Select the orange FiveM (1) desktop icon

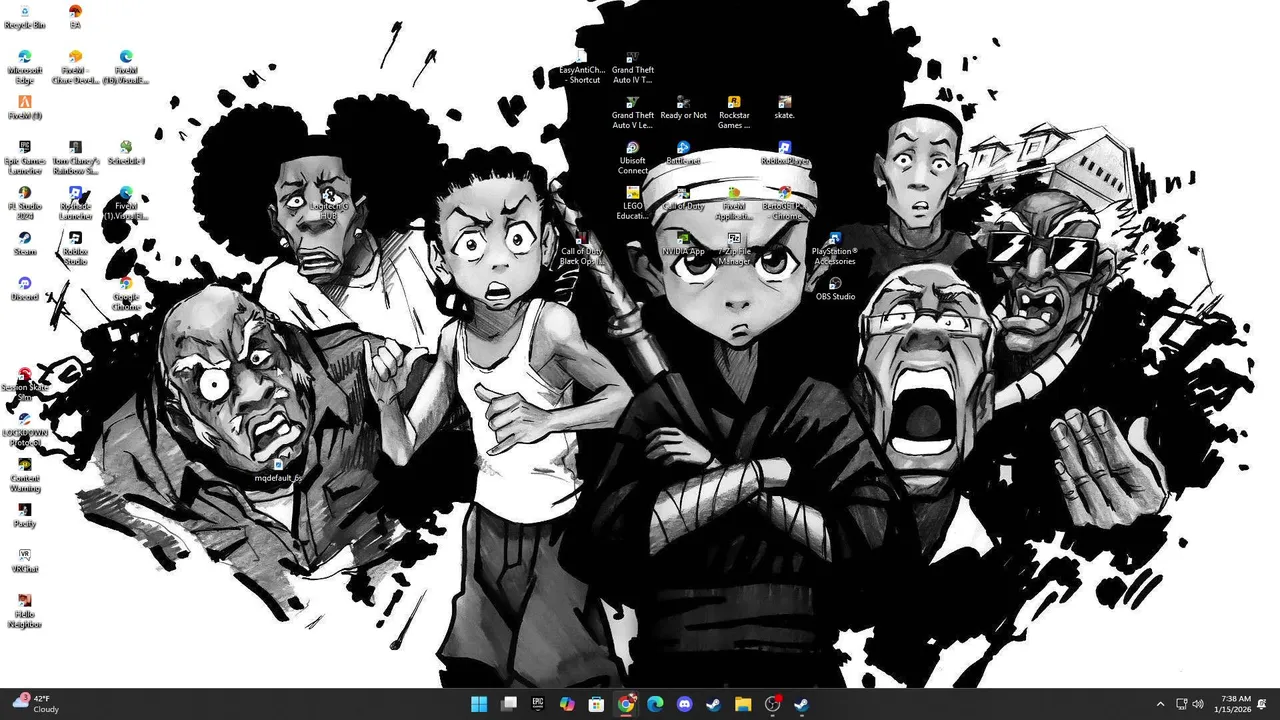pos(25,107)
